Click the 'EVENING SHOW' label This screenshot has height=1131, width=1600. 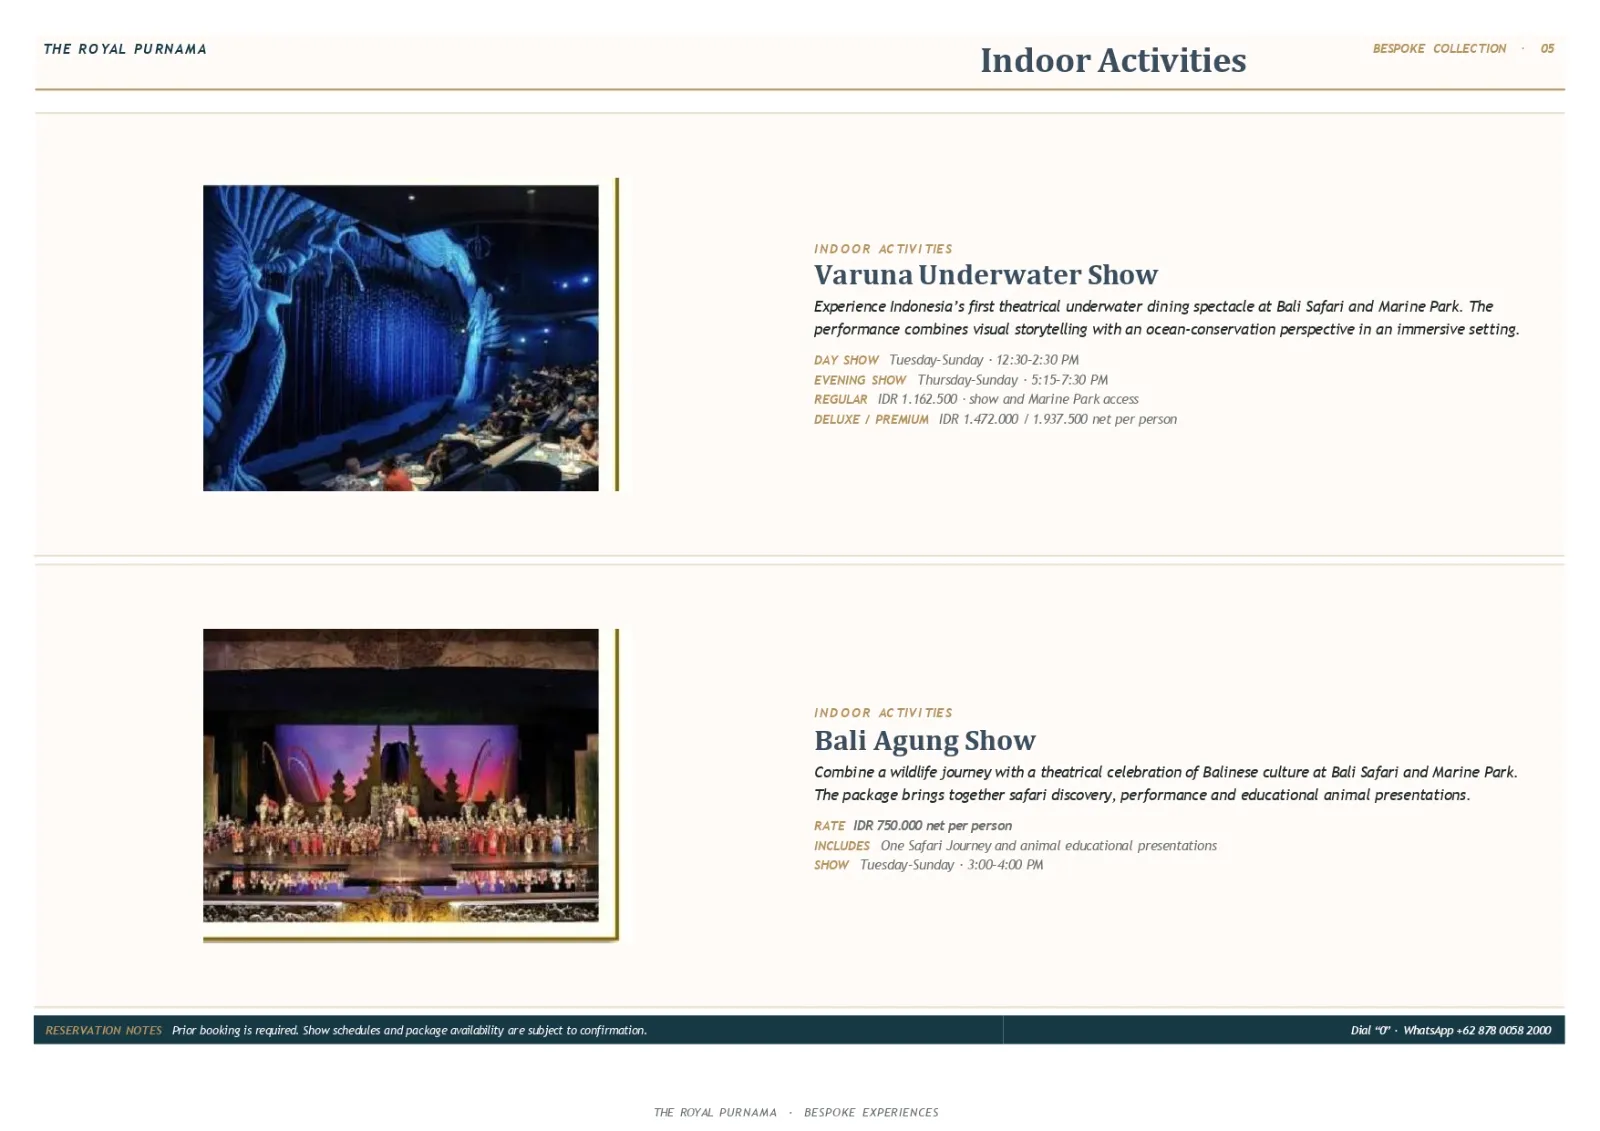click(x=860, y=380)
